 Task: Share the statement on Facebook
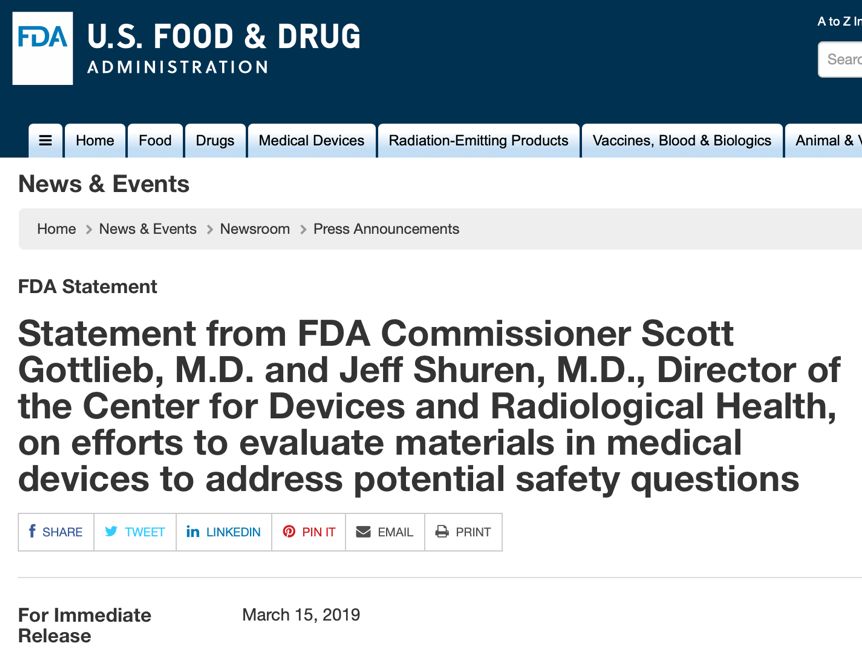coord(56,532)
